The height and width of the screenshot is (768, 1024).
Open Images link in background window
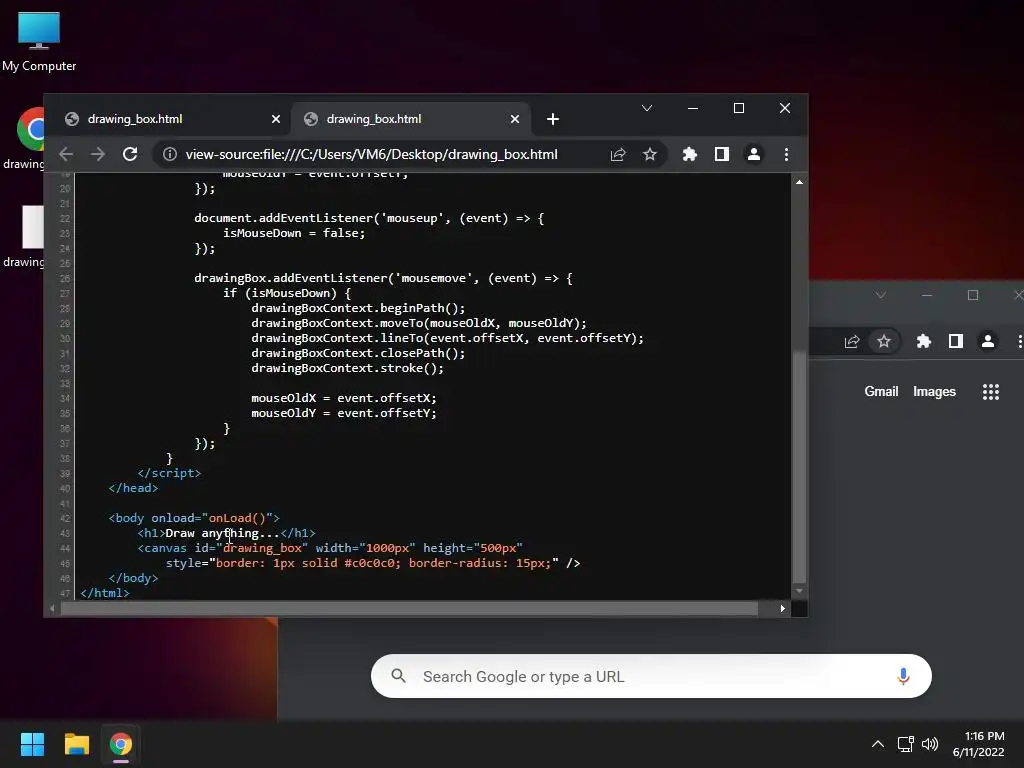(x=934, y=391)
